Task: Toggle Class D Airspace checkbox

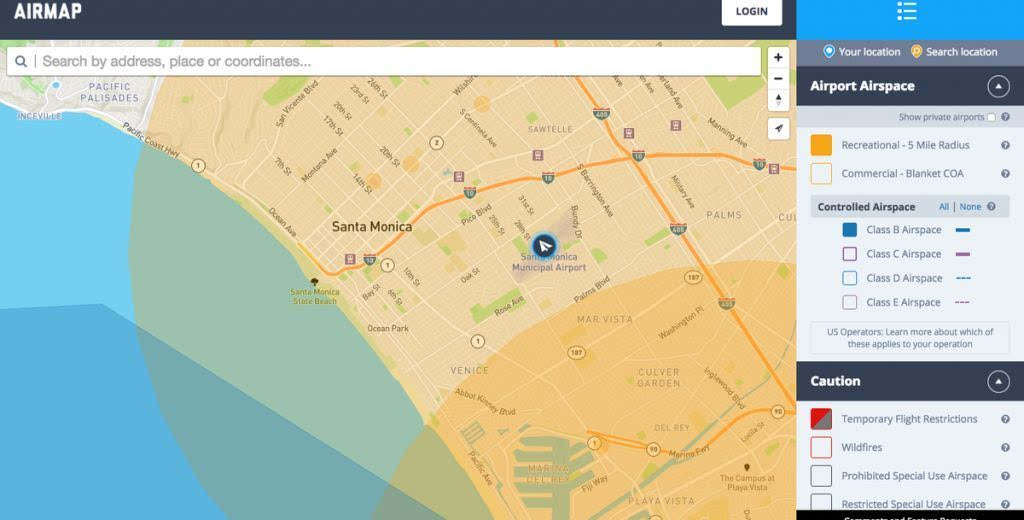Action: tap(849, 278)
